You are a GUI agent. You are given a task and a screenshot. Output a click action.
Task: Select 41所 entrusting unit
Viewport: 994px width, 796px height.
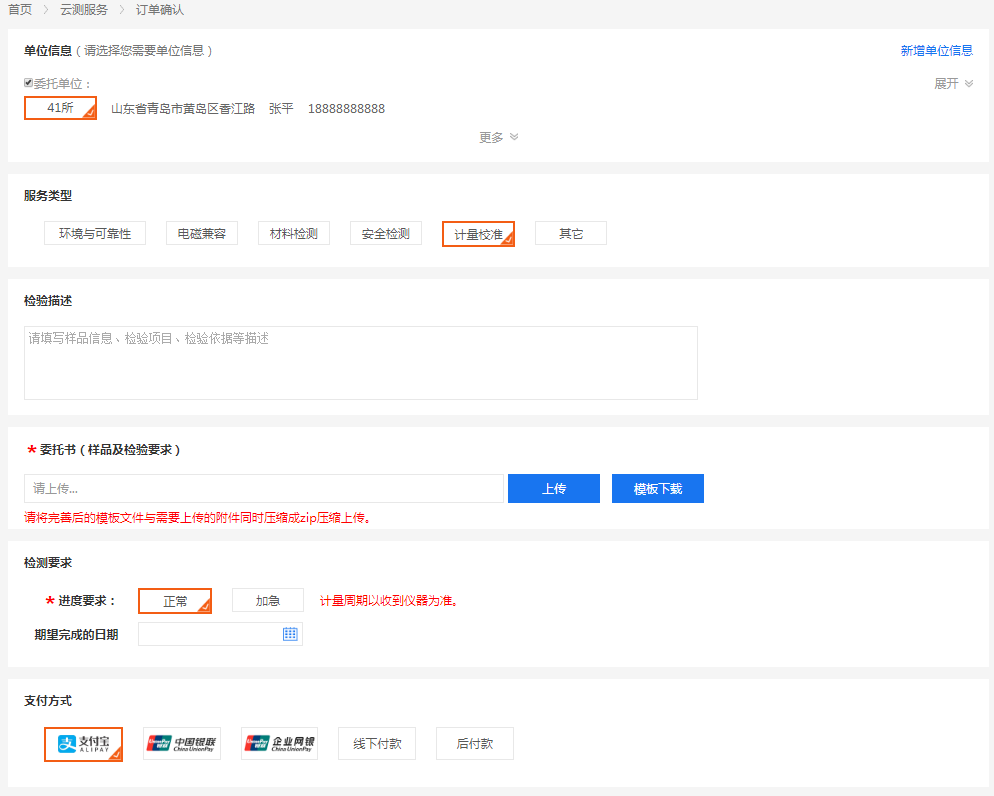(60, 108)
